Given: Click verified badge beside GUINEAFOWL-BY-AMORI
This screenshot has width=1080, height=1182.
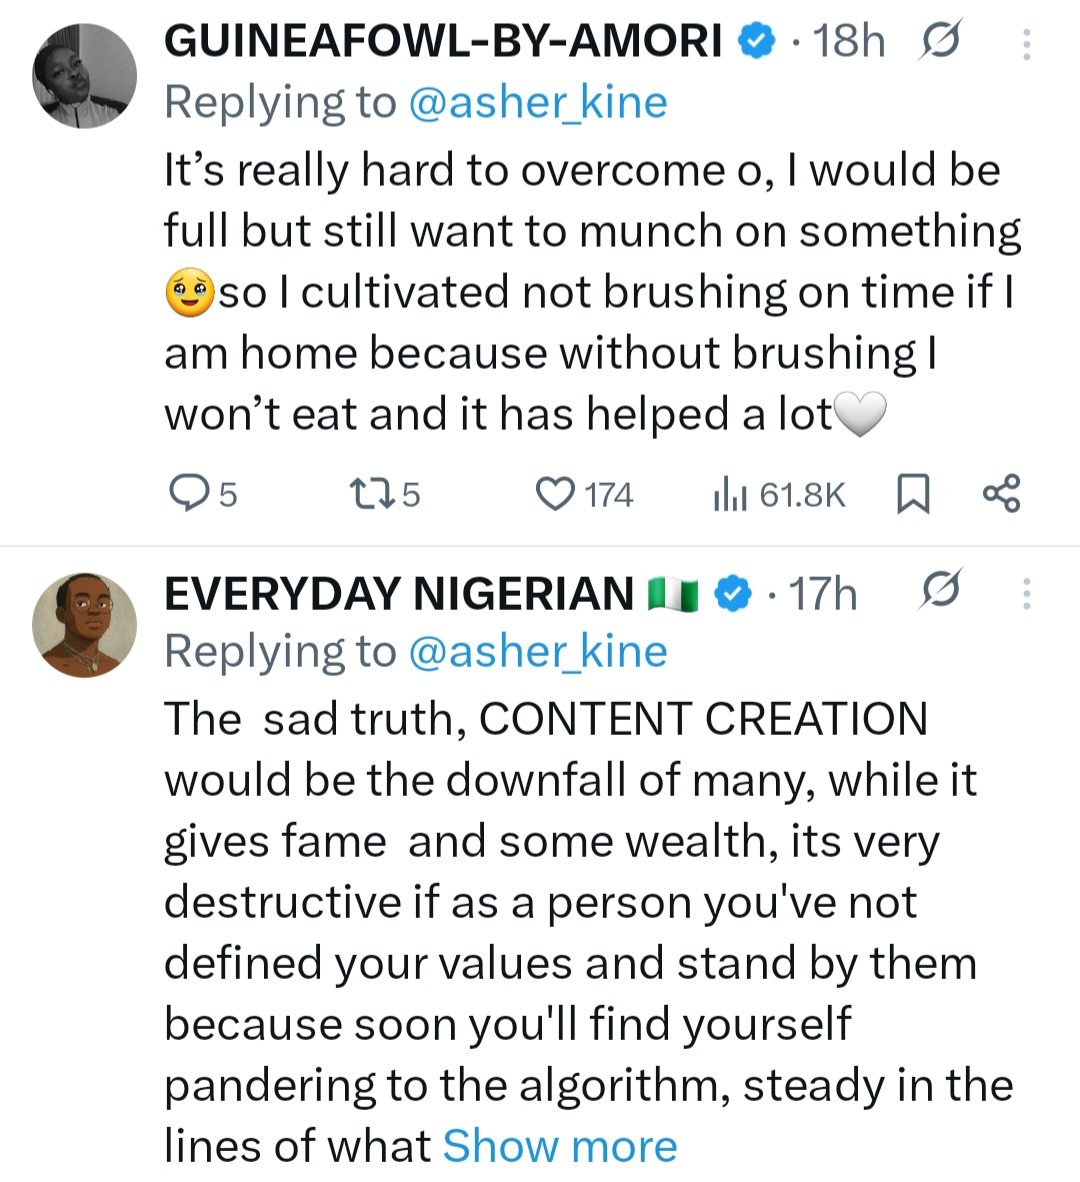Looking at the screenshot, I should [757, 42].
